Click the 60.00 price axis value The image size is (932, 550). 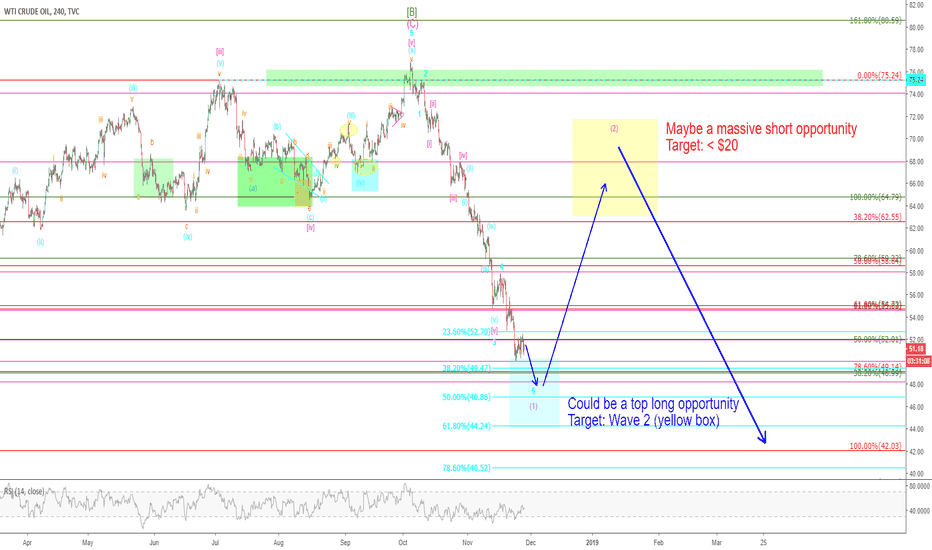click(916, 251)
